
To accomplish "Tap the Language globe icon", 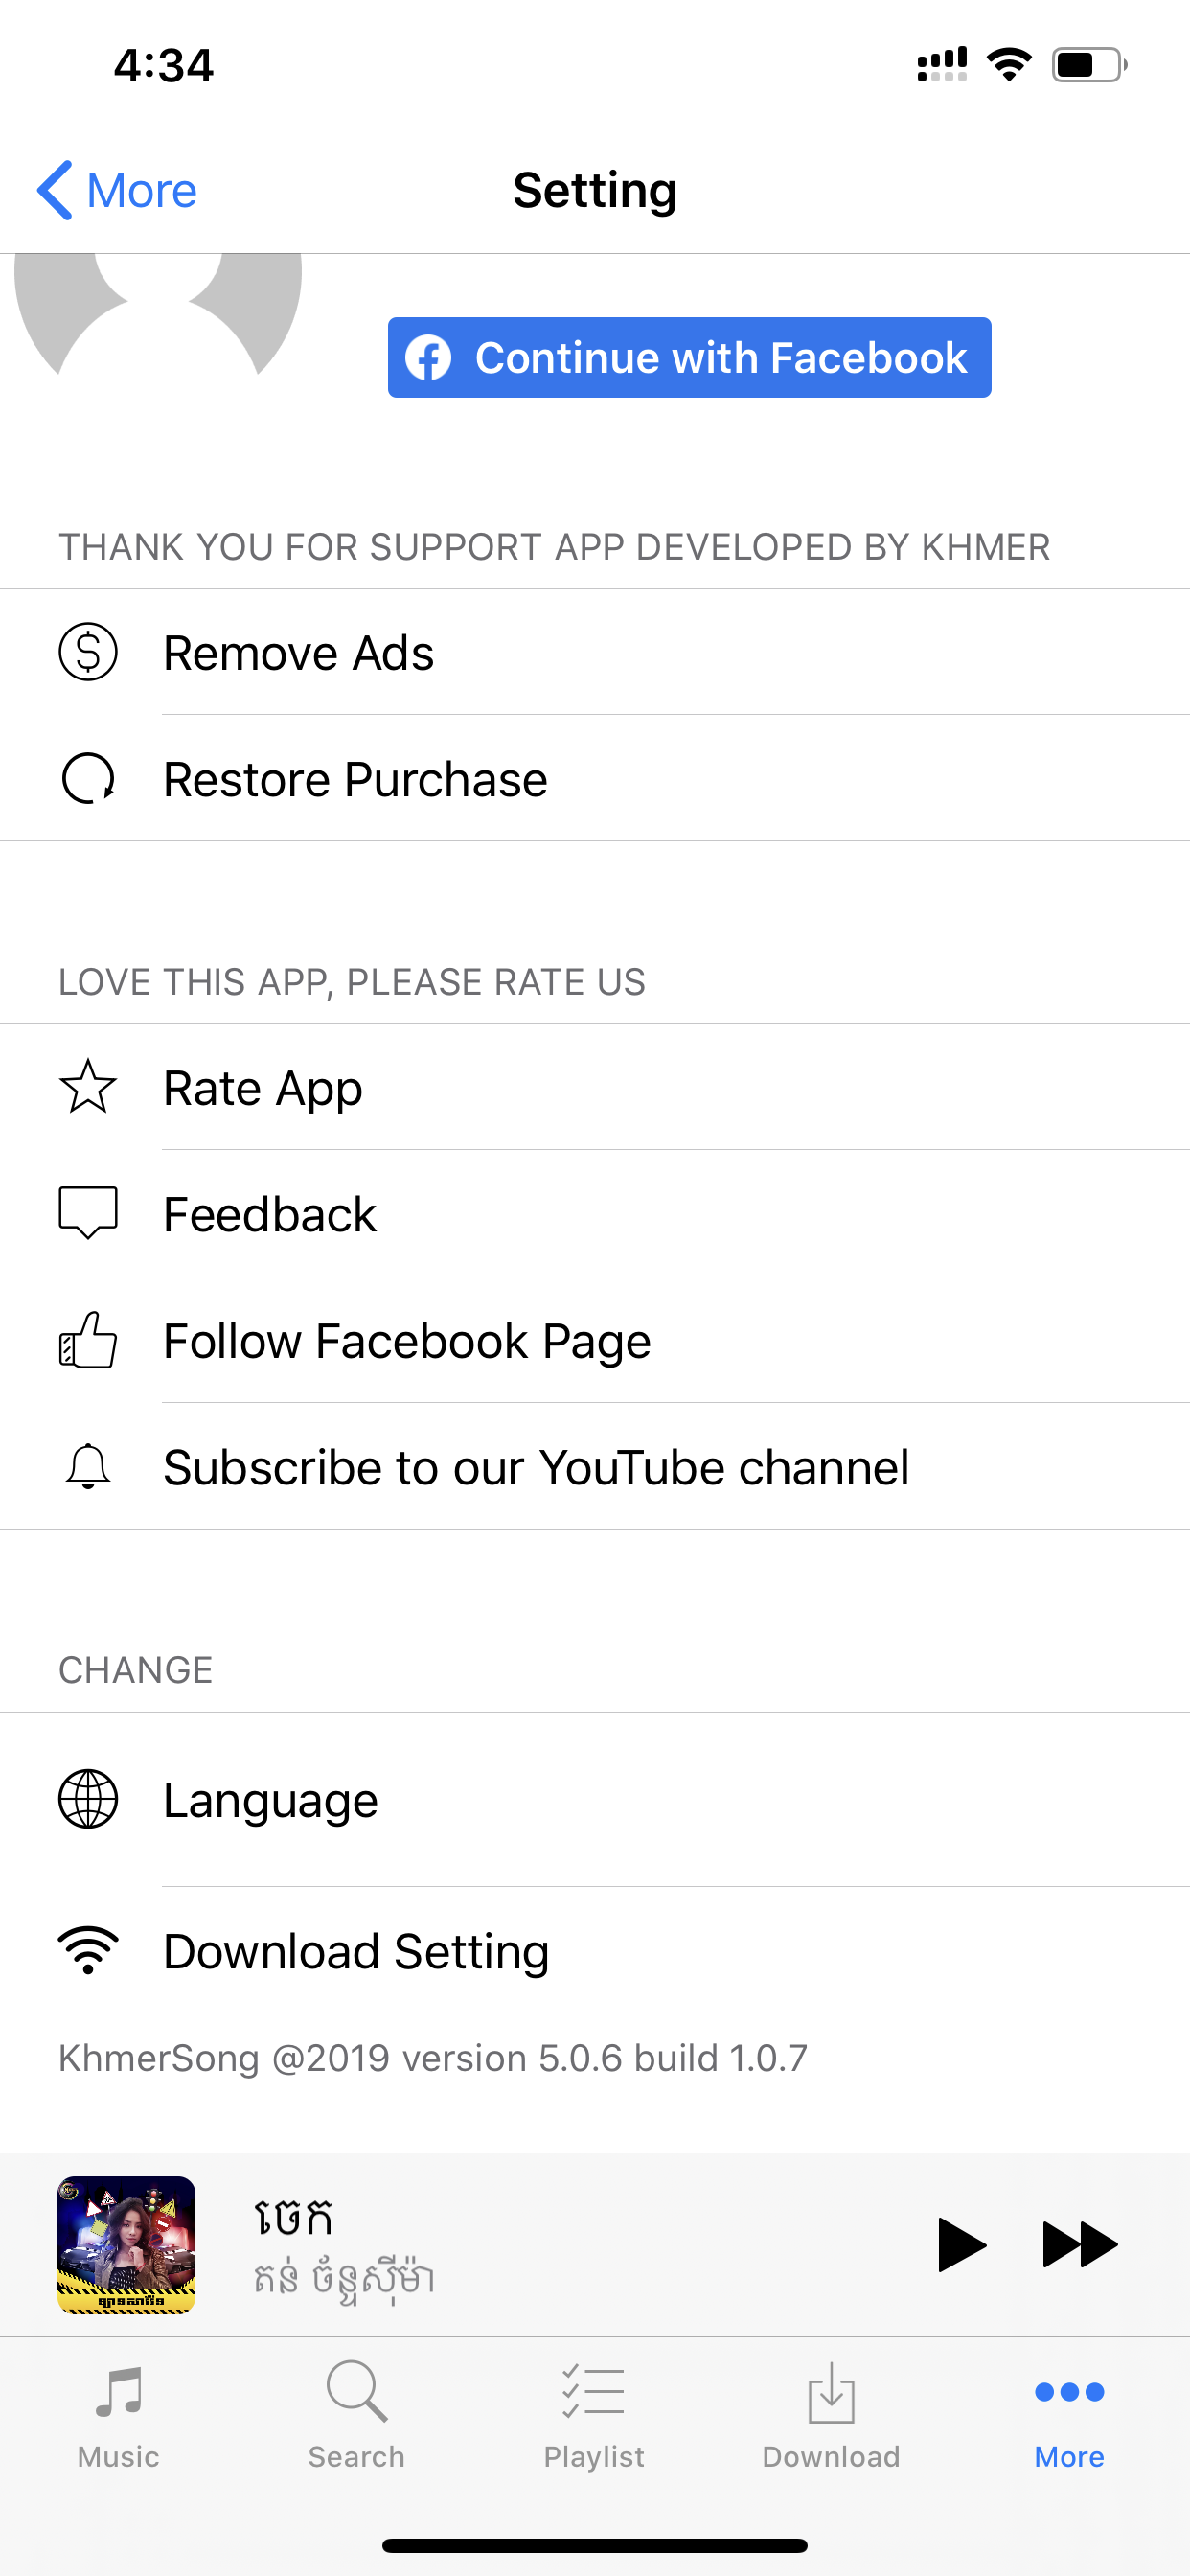I will [x=88, y=1799].
